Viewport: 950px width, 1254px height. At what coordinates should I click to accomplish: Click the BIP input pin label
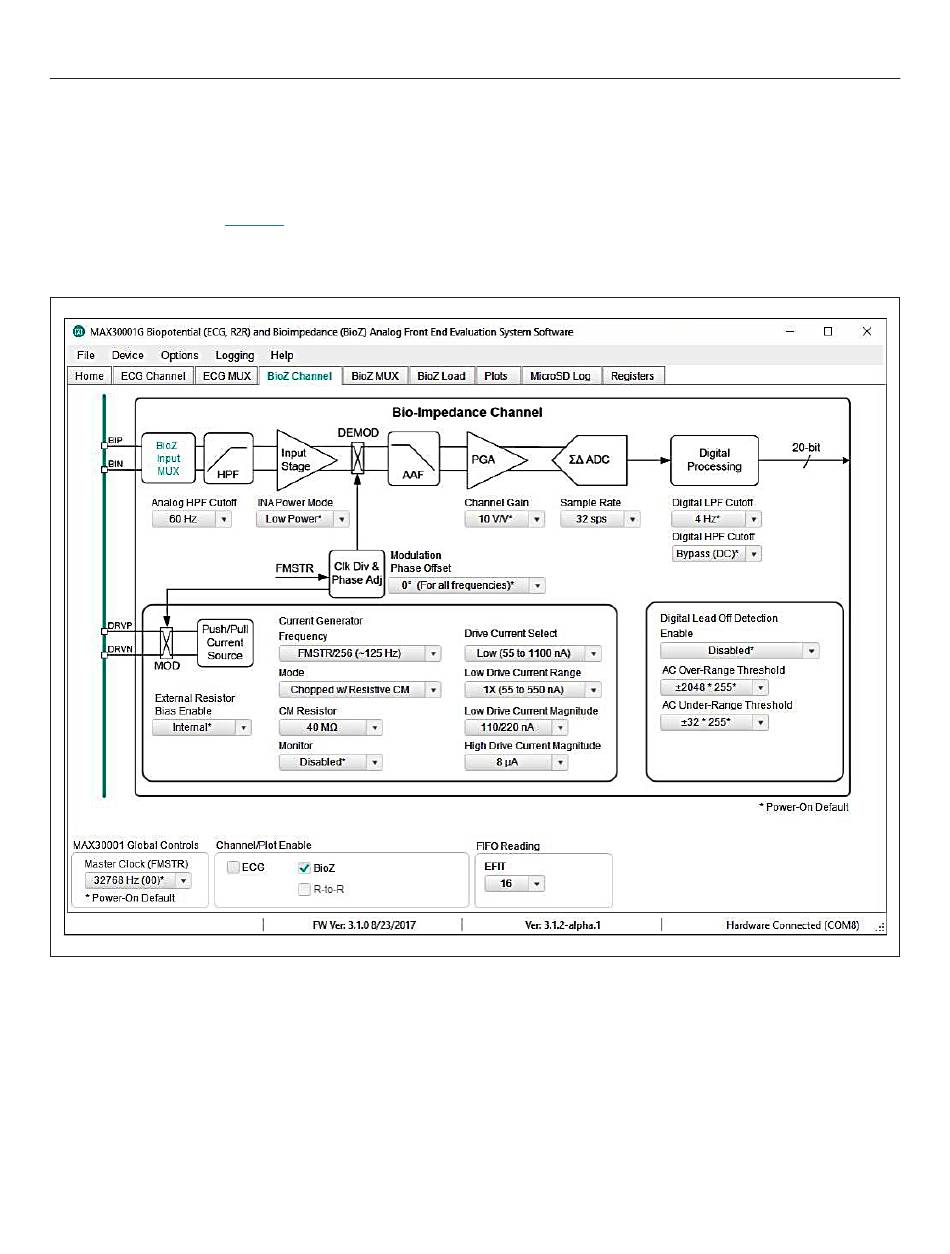pyautogui.click(x=115, y=440)
